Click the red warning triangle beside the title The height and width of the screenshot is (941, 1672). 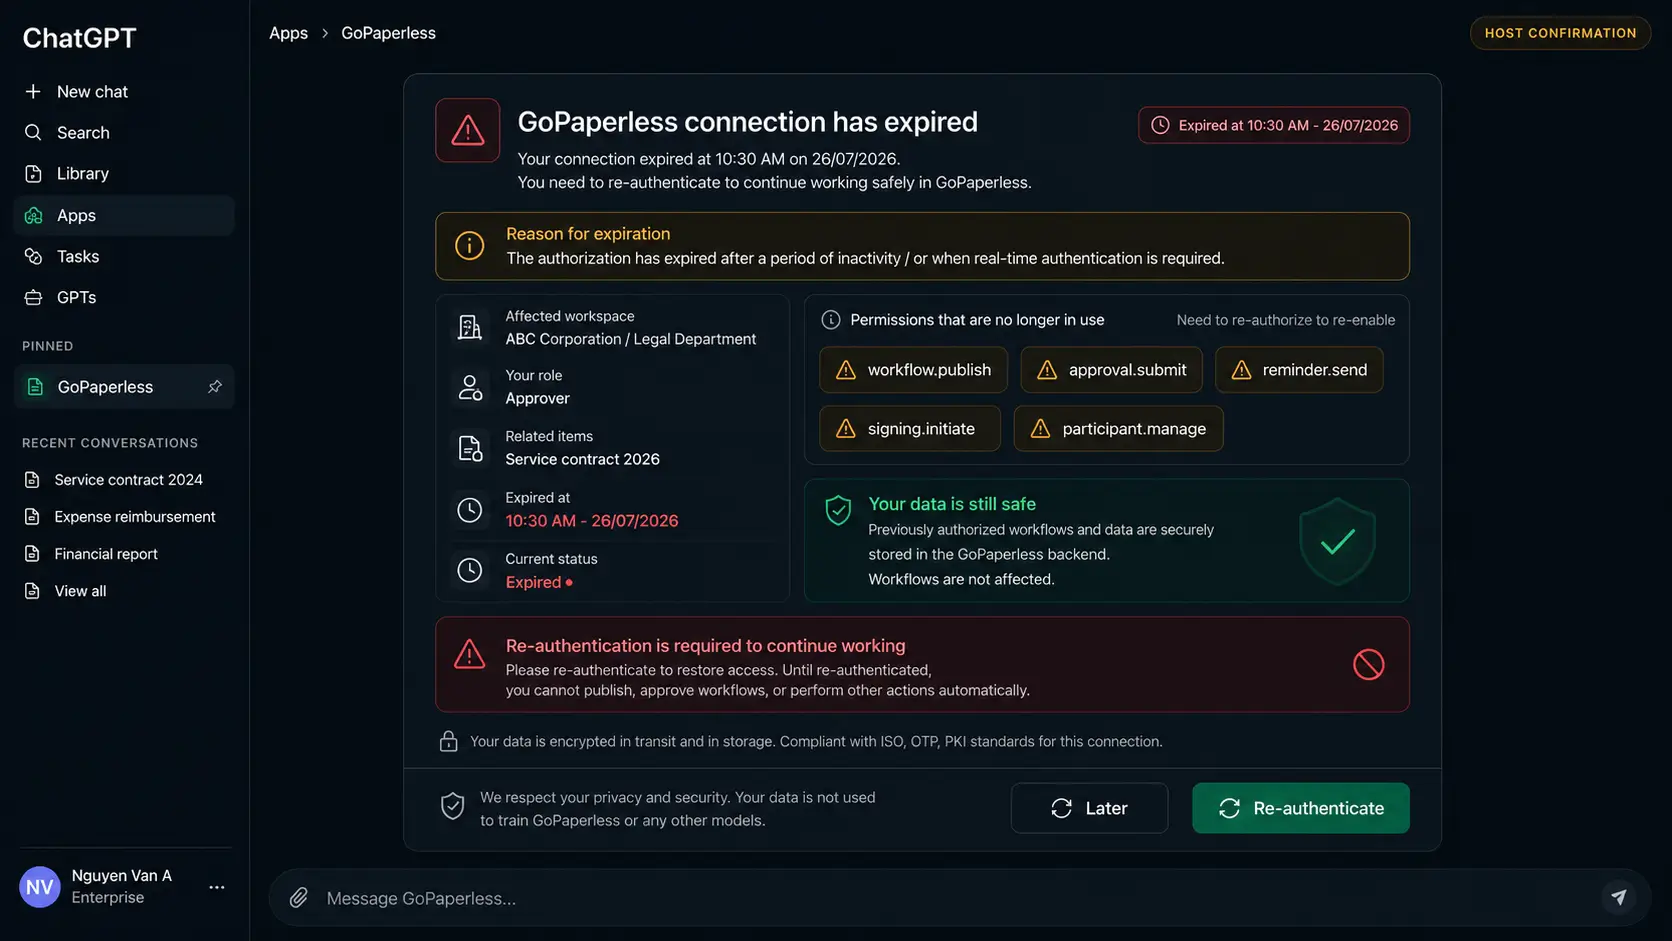(x=467, y=130)
